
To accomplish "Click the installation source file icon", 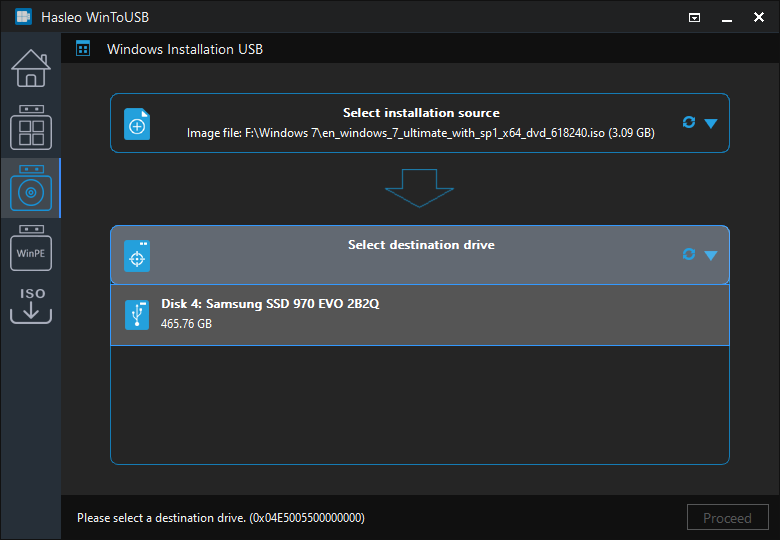I will point(137,124).
